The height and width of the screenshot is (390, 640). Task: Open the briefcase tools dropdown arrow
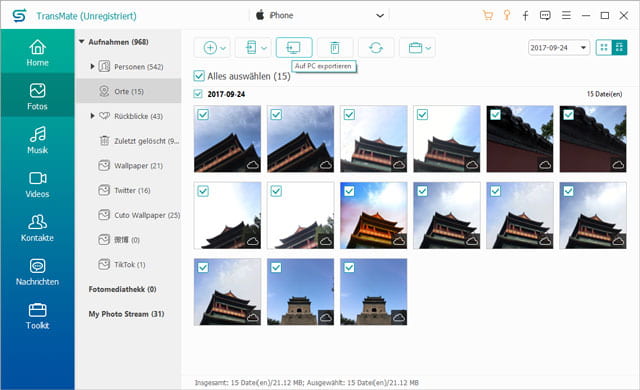point(428,48)
